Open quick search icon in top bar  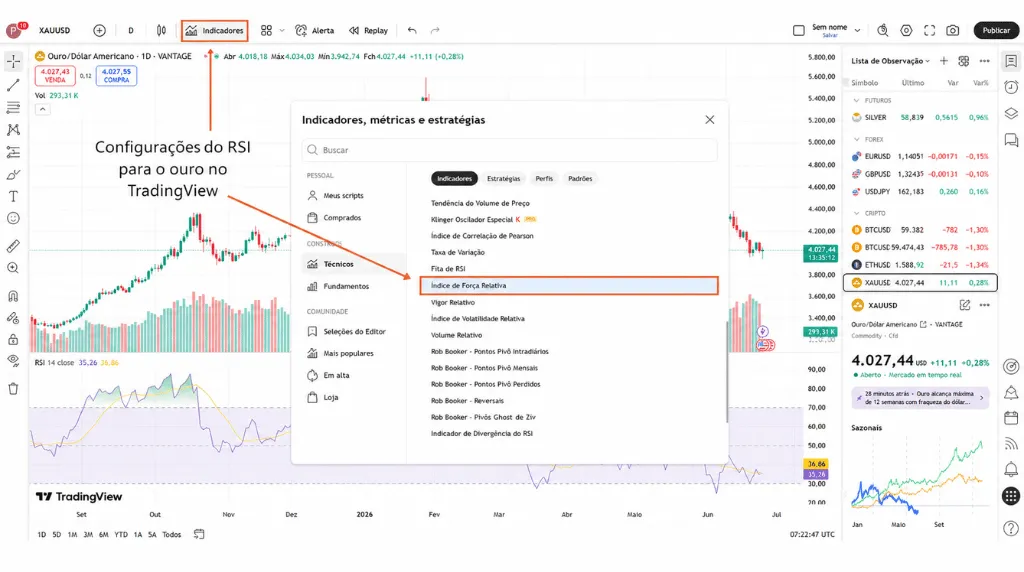pos(883,30)
